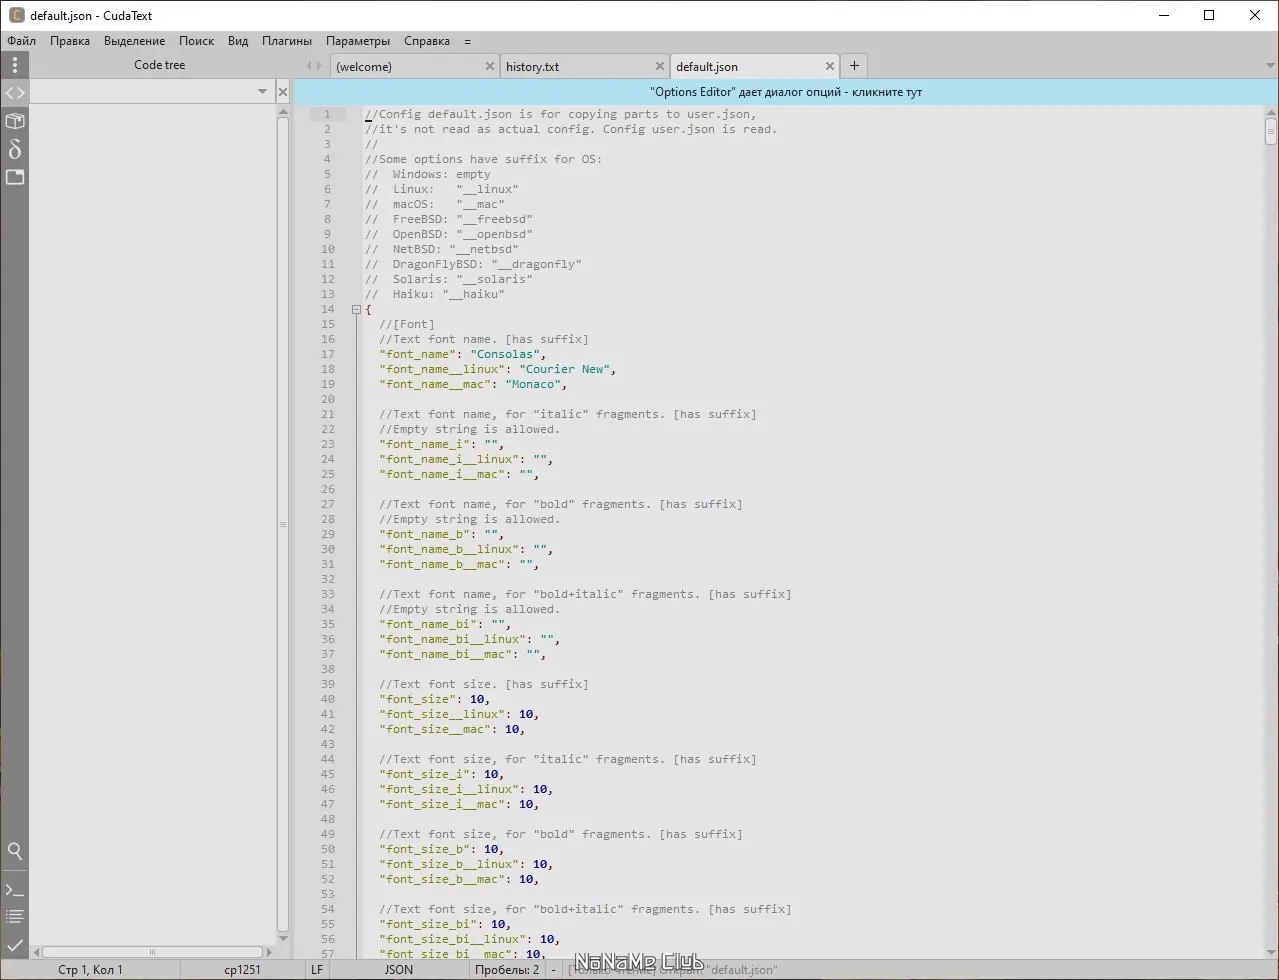
Task: Change encoding cp1251 in status bar
Action: pyautogui.click(x=242, y=969)
